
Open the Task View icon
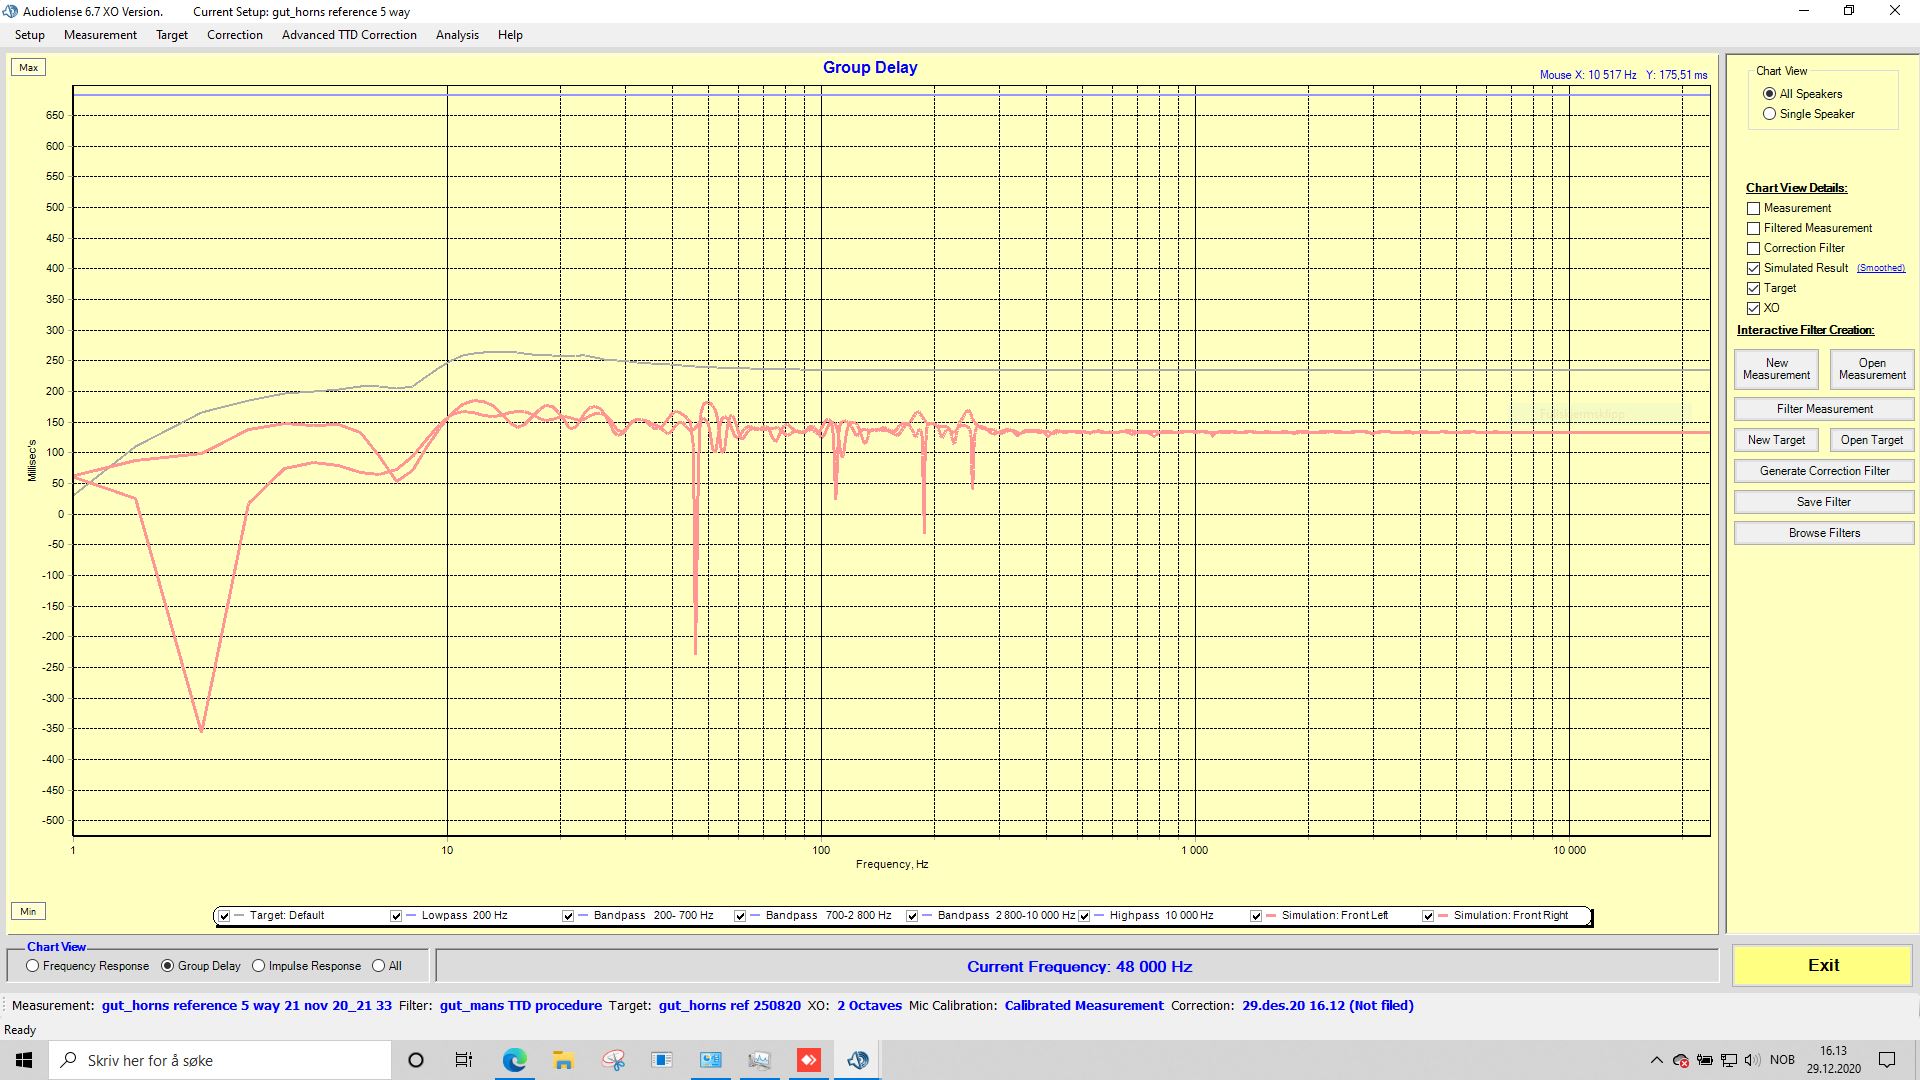464,1060
